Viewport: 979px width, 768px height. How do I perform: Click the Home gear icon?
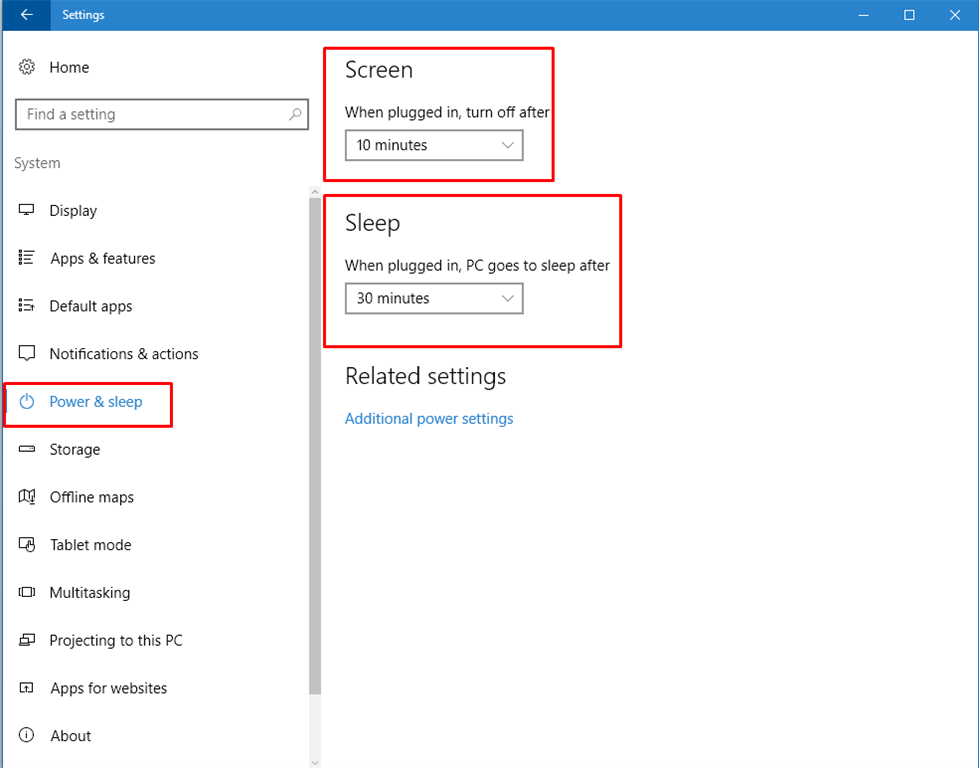coord(26,67)
